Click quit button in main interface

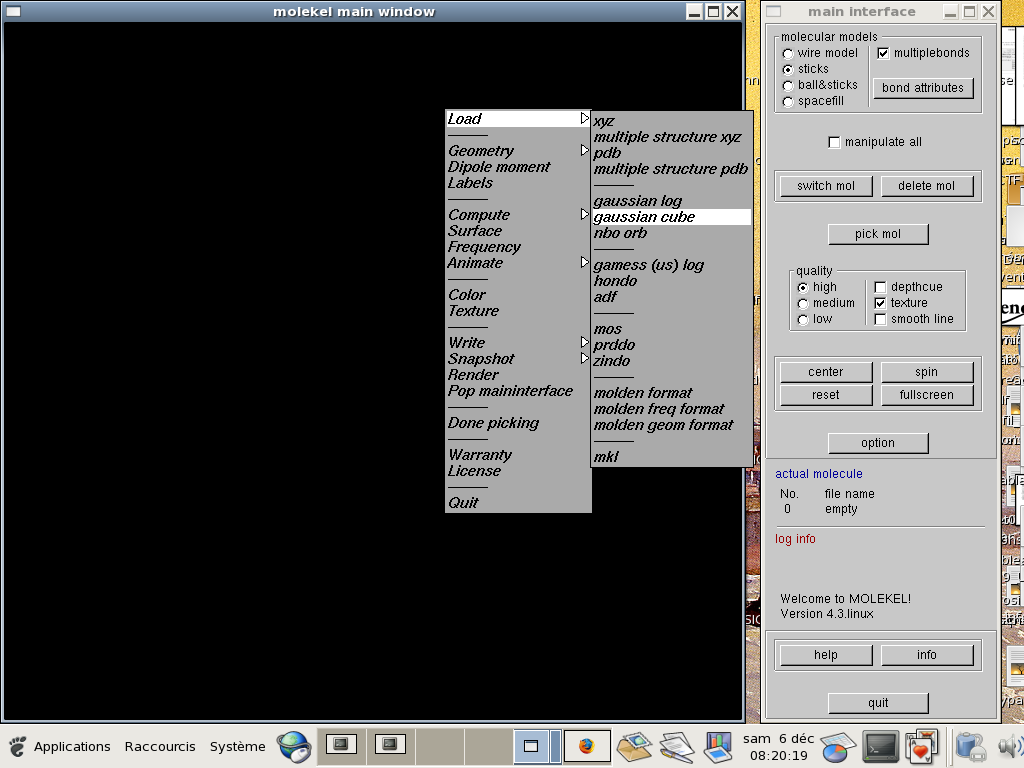[x=878, y=703]
